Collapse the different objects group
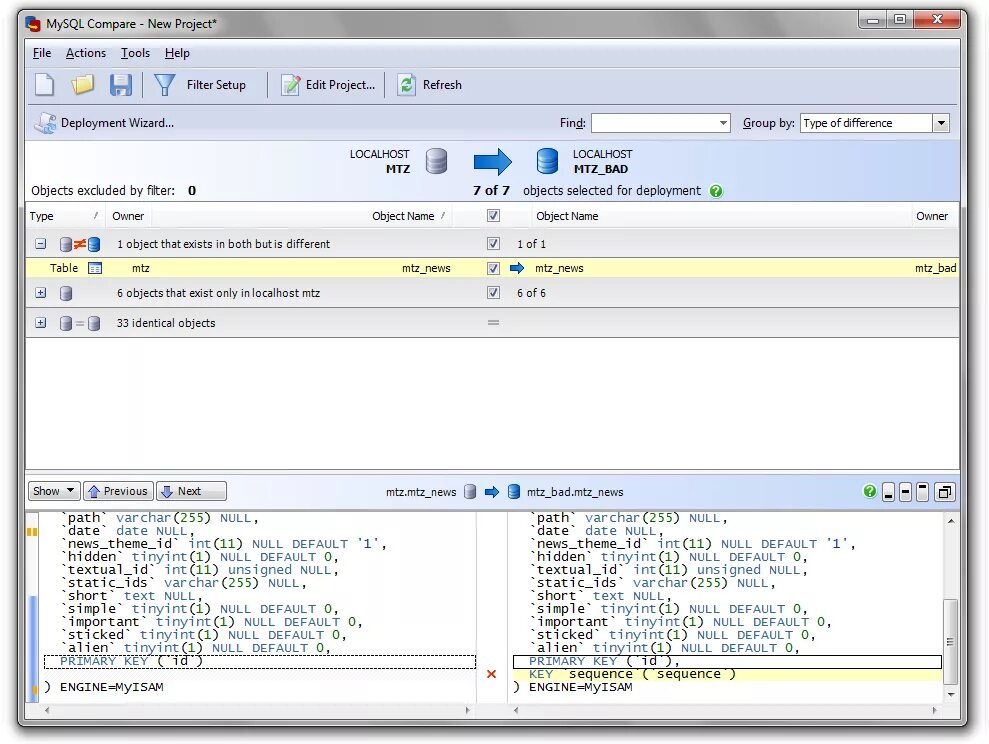This screenshot has height=744, width=989. tap(40, 243)
